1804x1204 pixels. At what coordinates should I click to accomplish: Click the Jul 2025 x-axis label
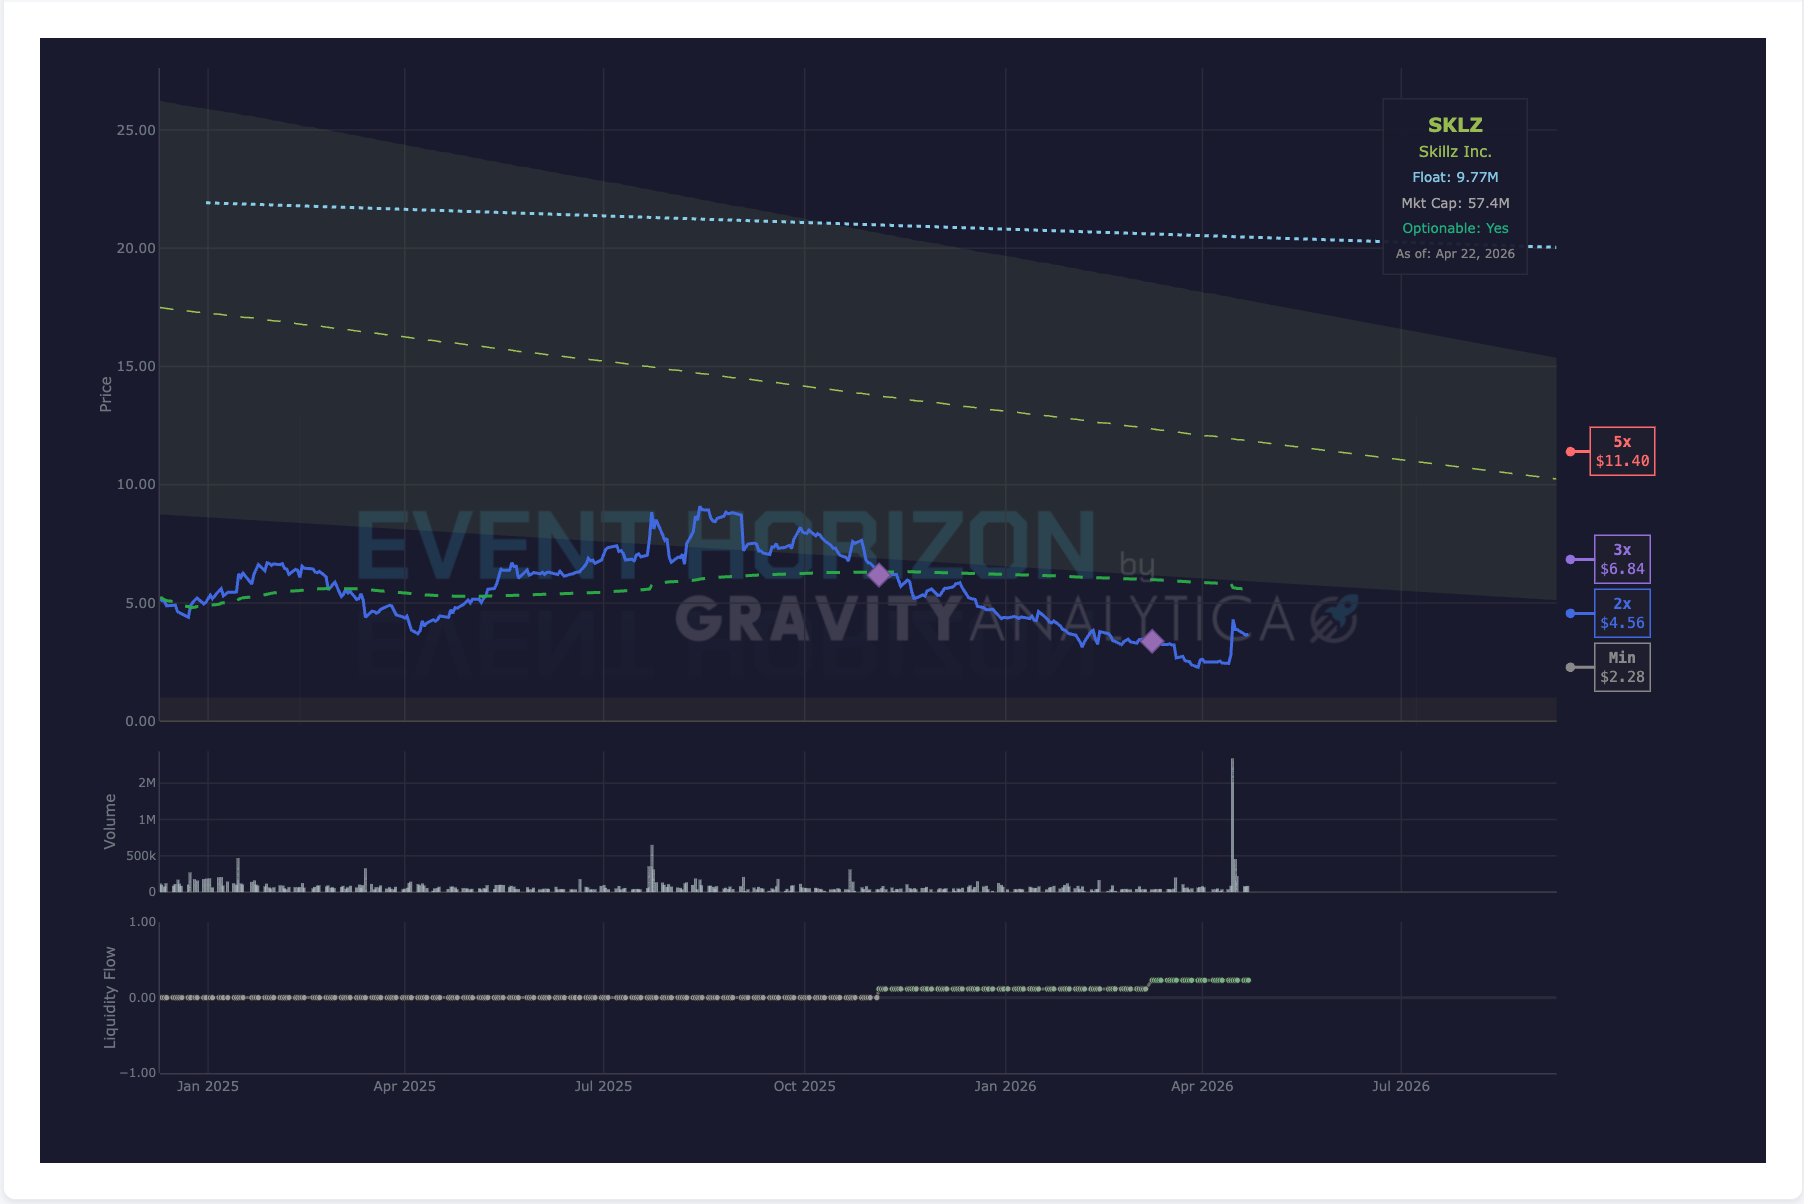[x=603, y=1086]
